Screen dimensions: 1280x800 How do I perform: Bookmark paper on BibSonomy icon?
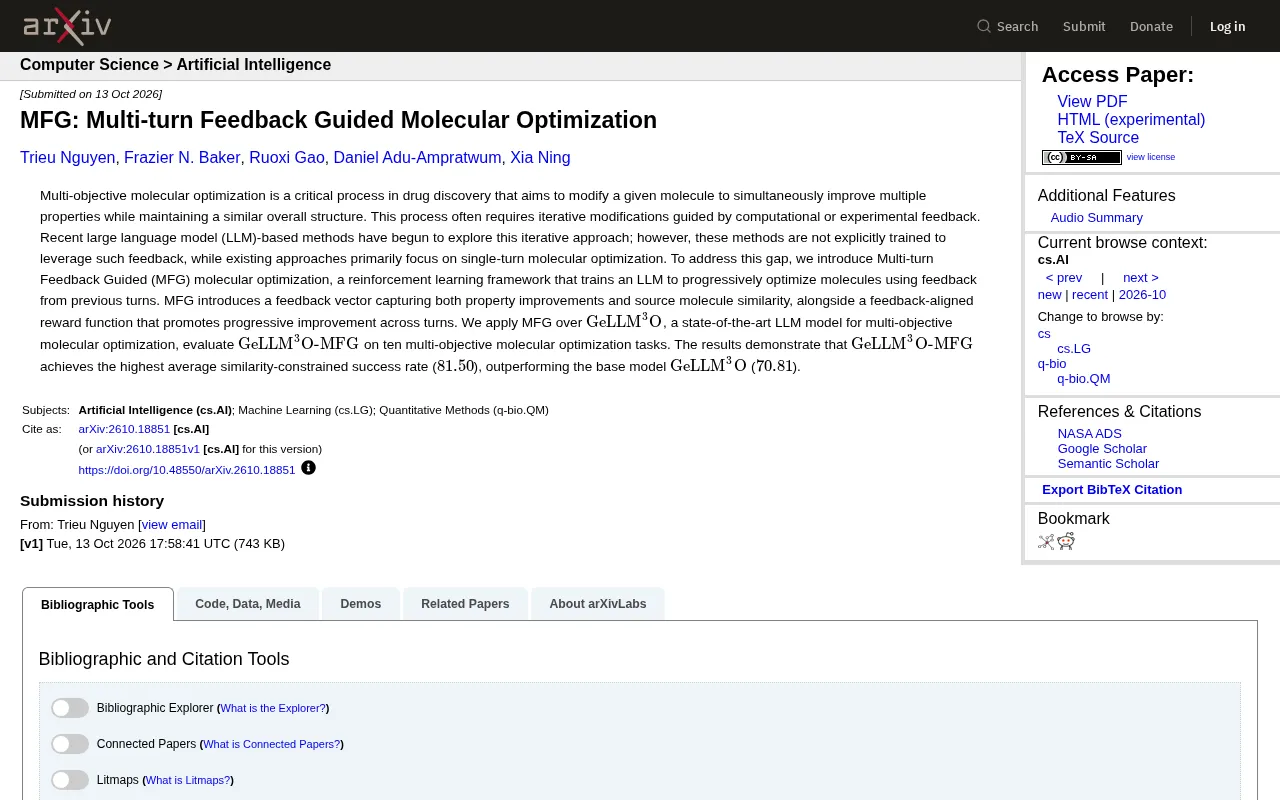point(1046,542)
